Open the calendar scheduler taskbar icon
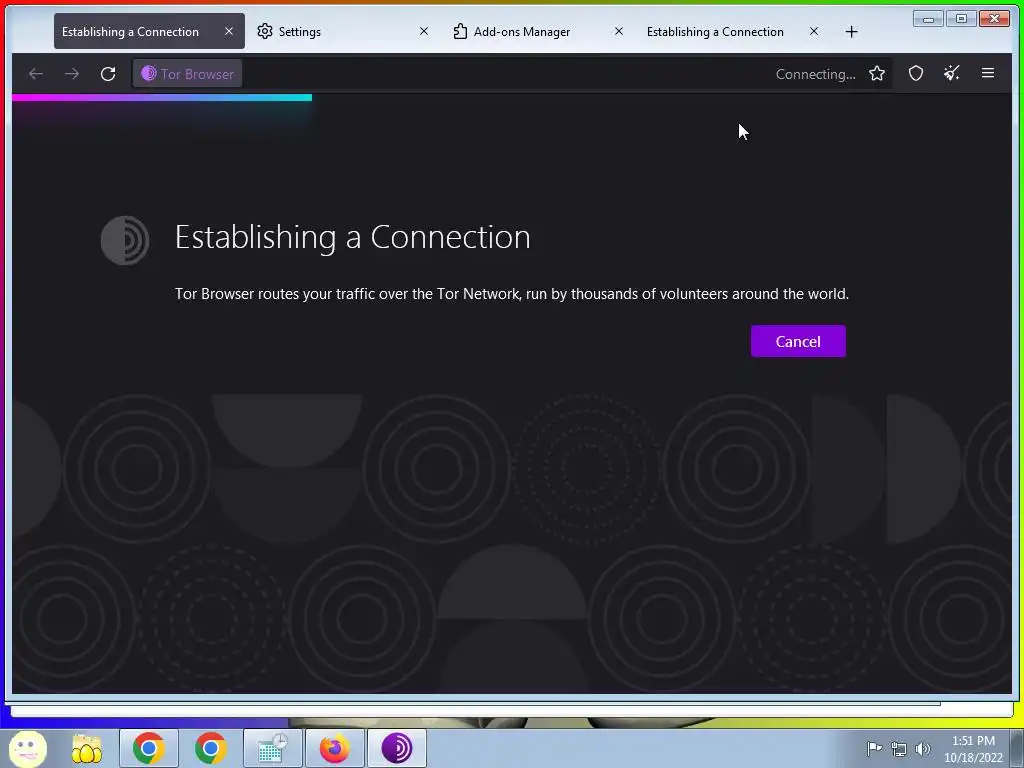The height and width of the screenshot is (768, 1024). (272, 748)
